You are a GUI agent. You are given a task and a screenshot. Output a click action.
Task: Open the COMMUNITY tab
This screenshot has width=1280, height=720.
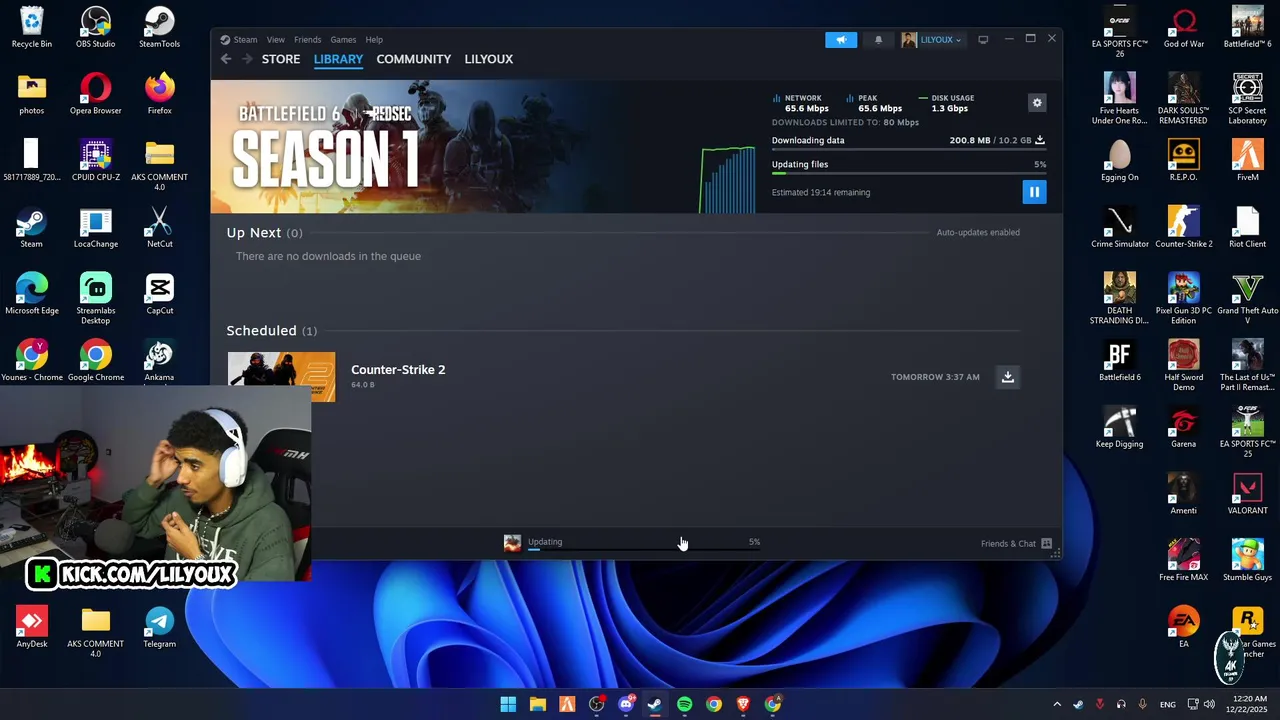click(x=414, y=59)
